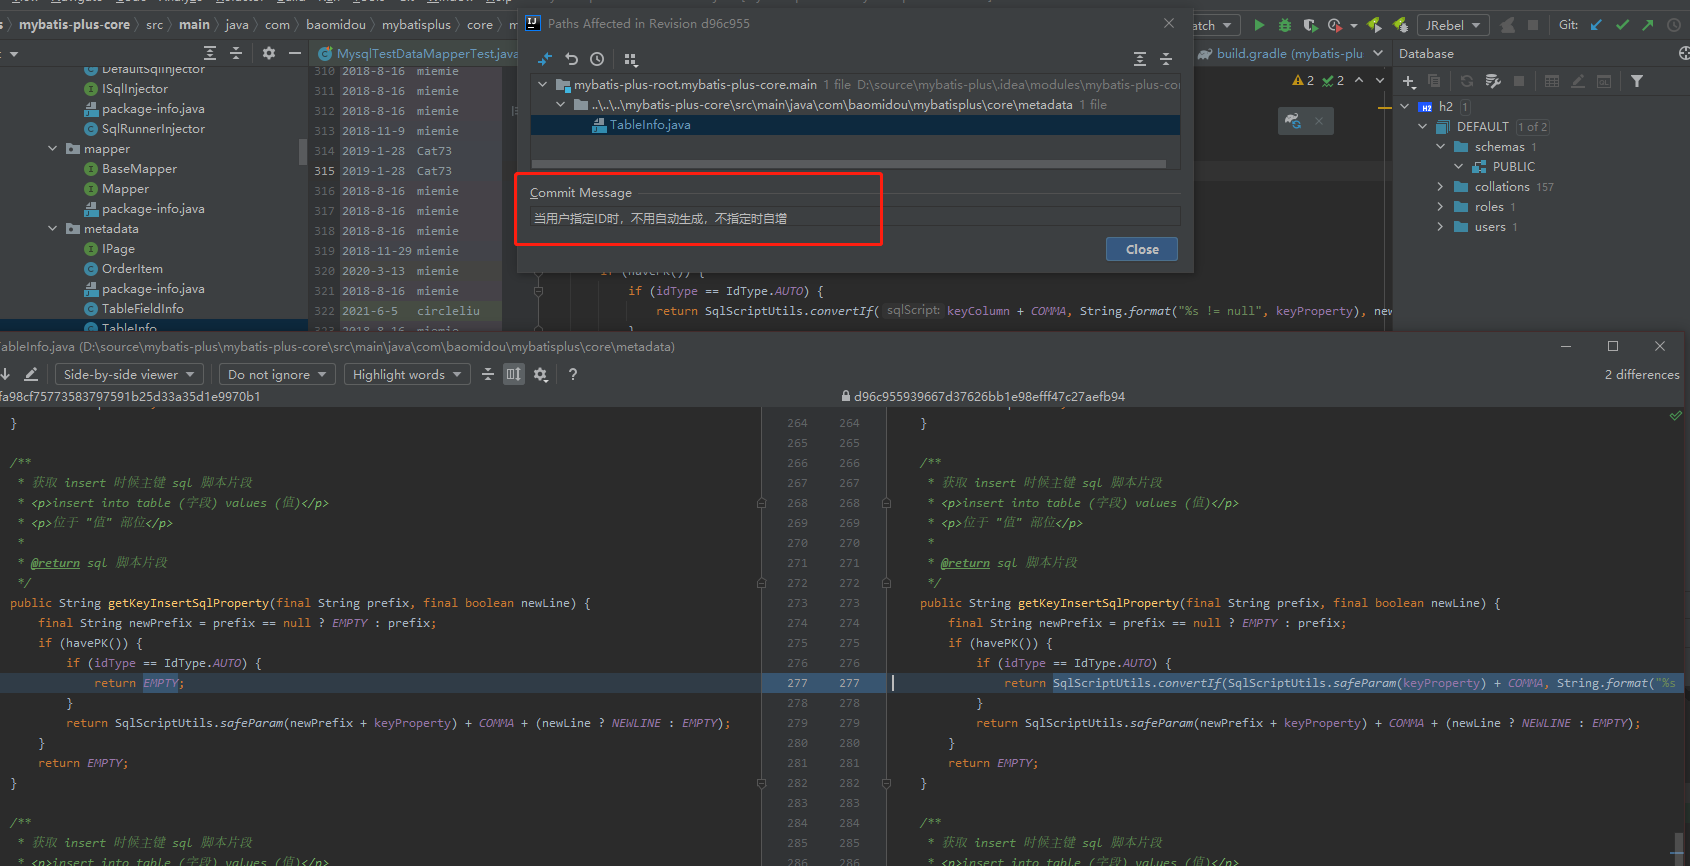
Task: Switch to build.gradle editor tab
Action: (1288, 54)
